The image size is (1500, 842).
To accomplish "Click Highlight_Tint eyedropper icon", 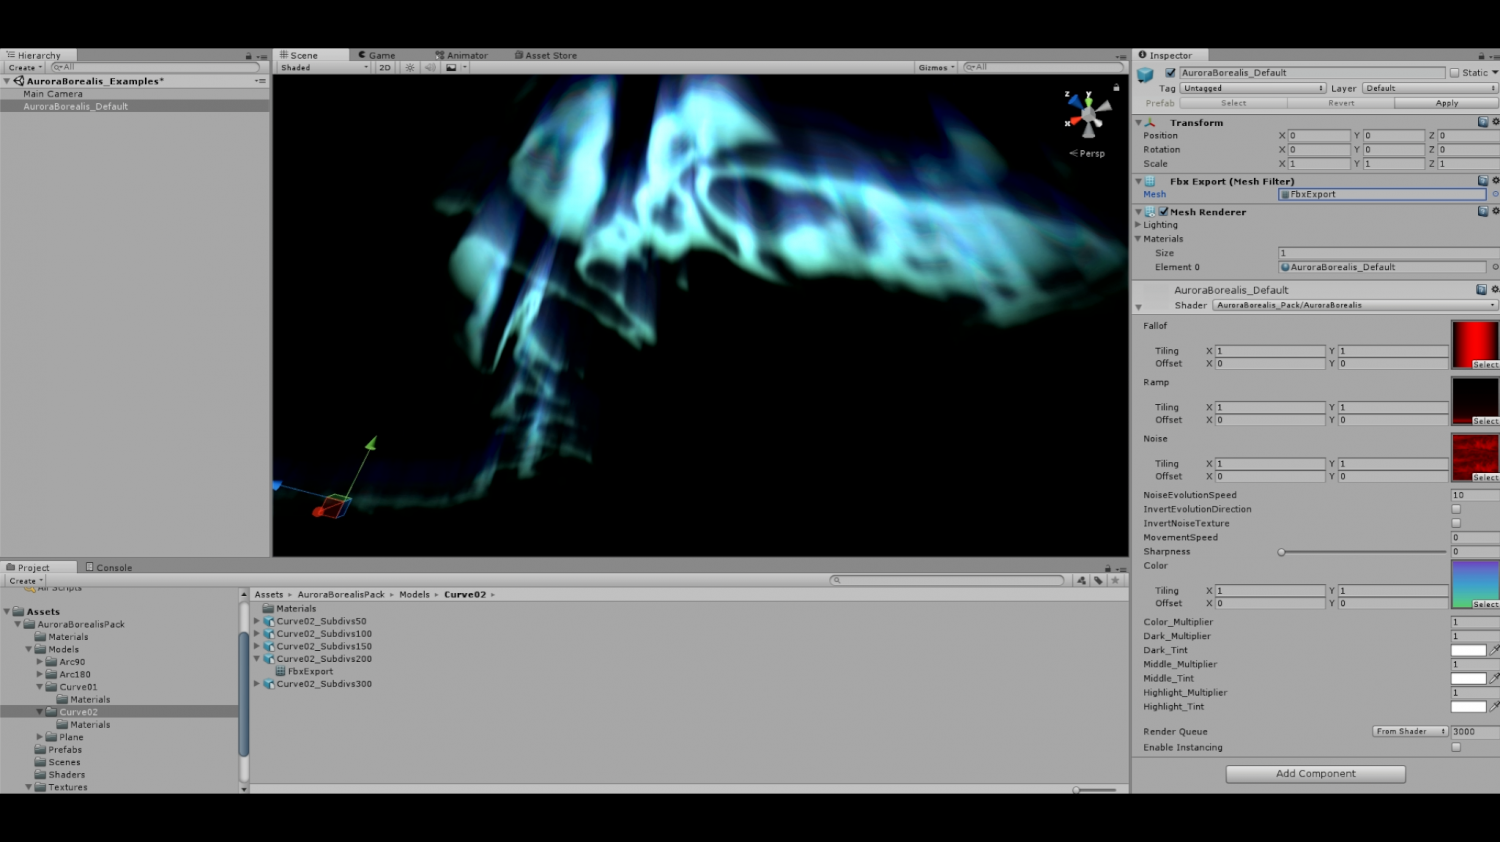I will (x=1495, y=706).
